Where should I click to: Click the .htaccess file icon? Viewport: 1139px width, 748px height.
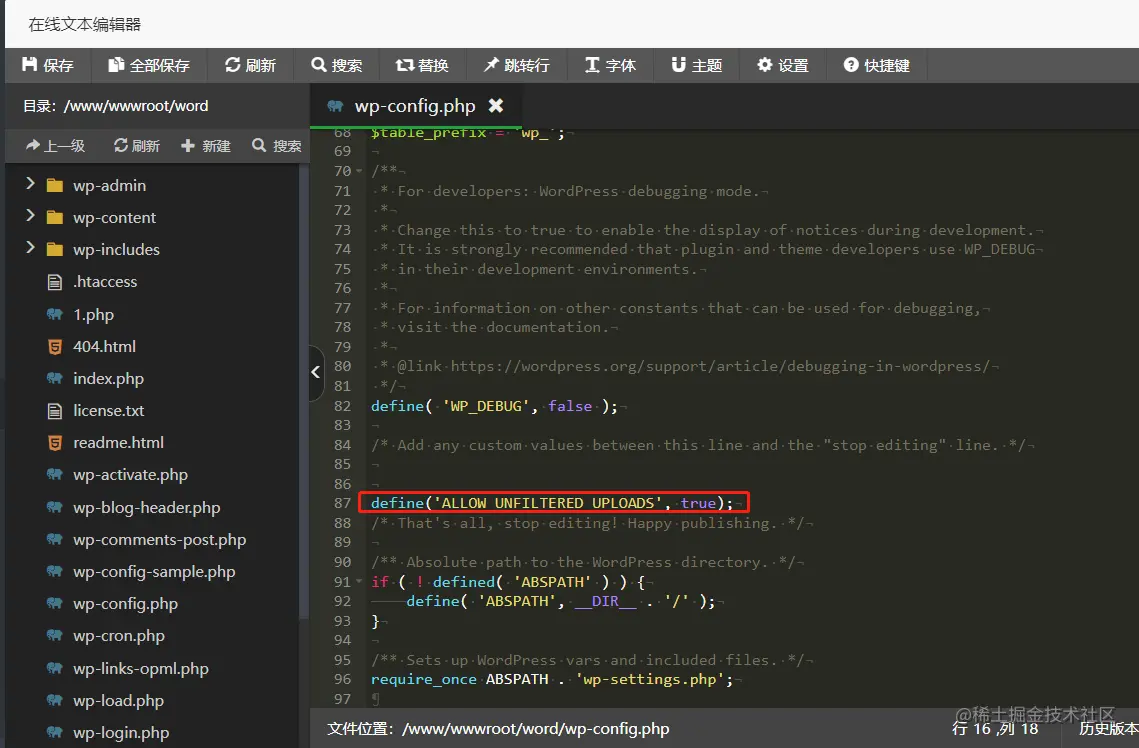(54, 282)
